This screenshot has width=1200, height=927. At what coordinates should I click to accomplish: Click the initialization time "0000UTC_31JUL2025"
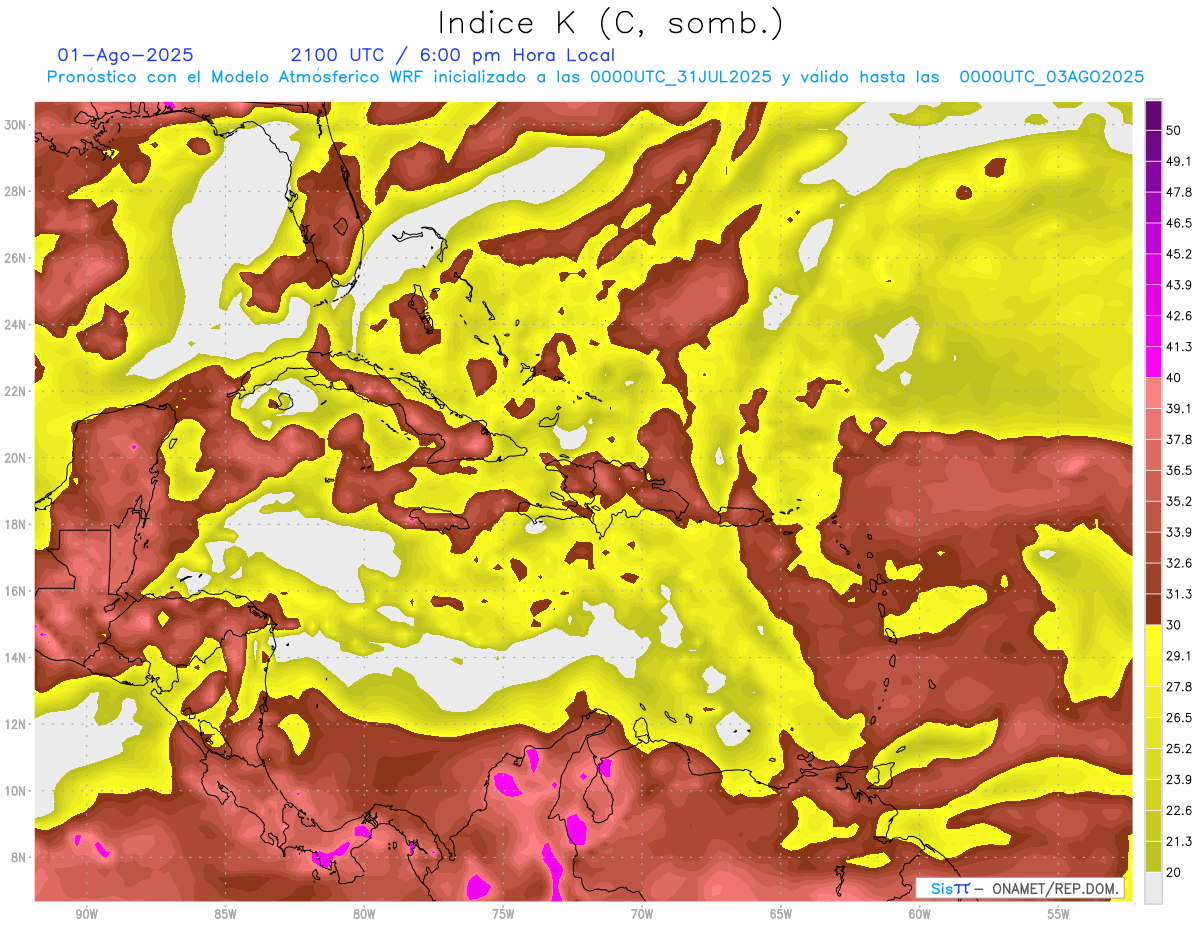[680, 77]
